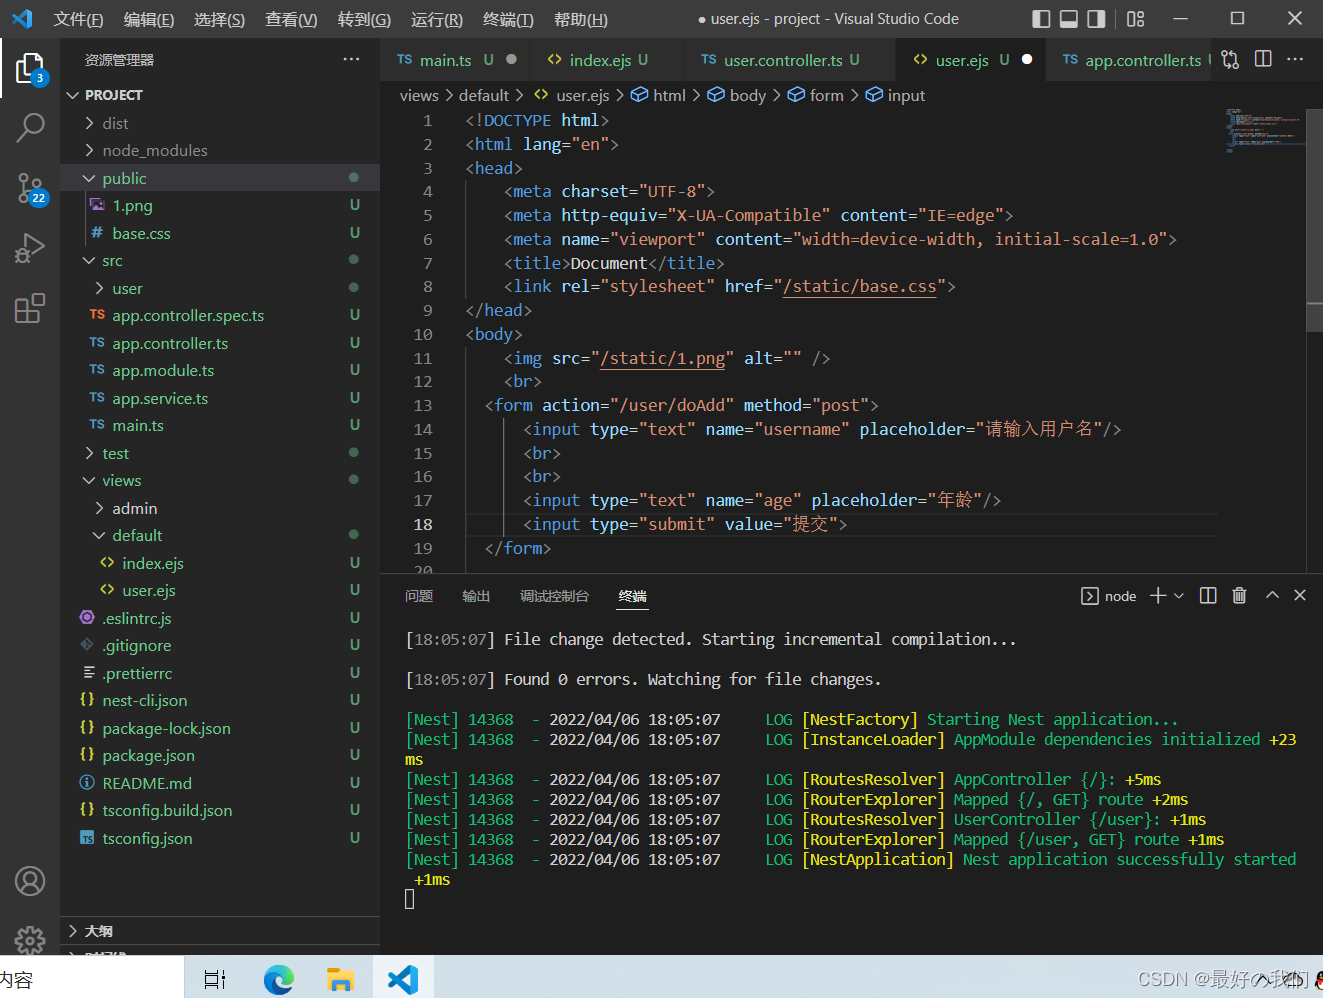Image resolution: width=1323 pixels, height=998 pixels.
Task: Click the body breadcrumb item
Action: 737,95
